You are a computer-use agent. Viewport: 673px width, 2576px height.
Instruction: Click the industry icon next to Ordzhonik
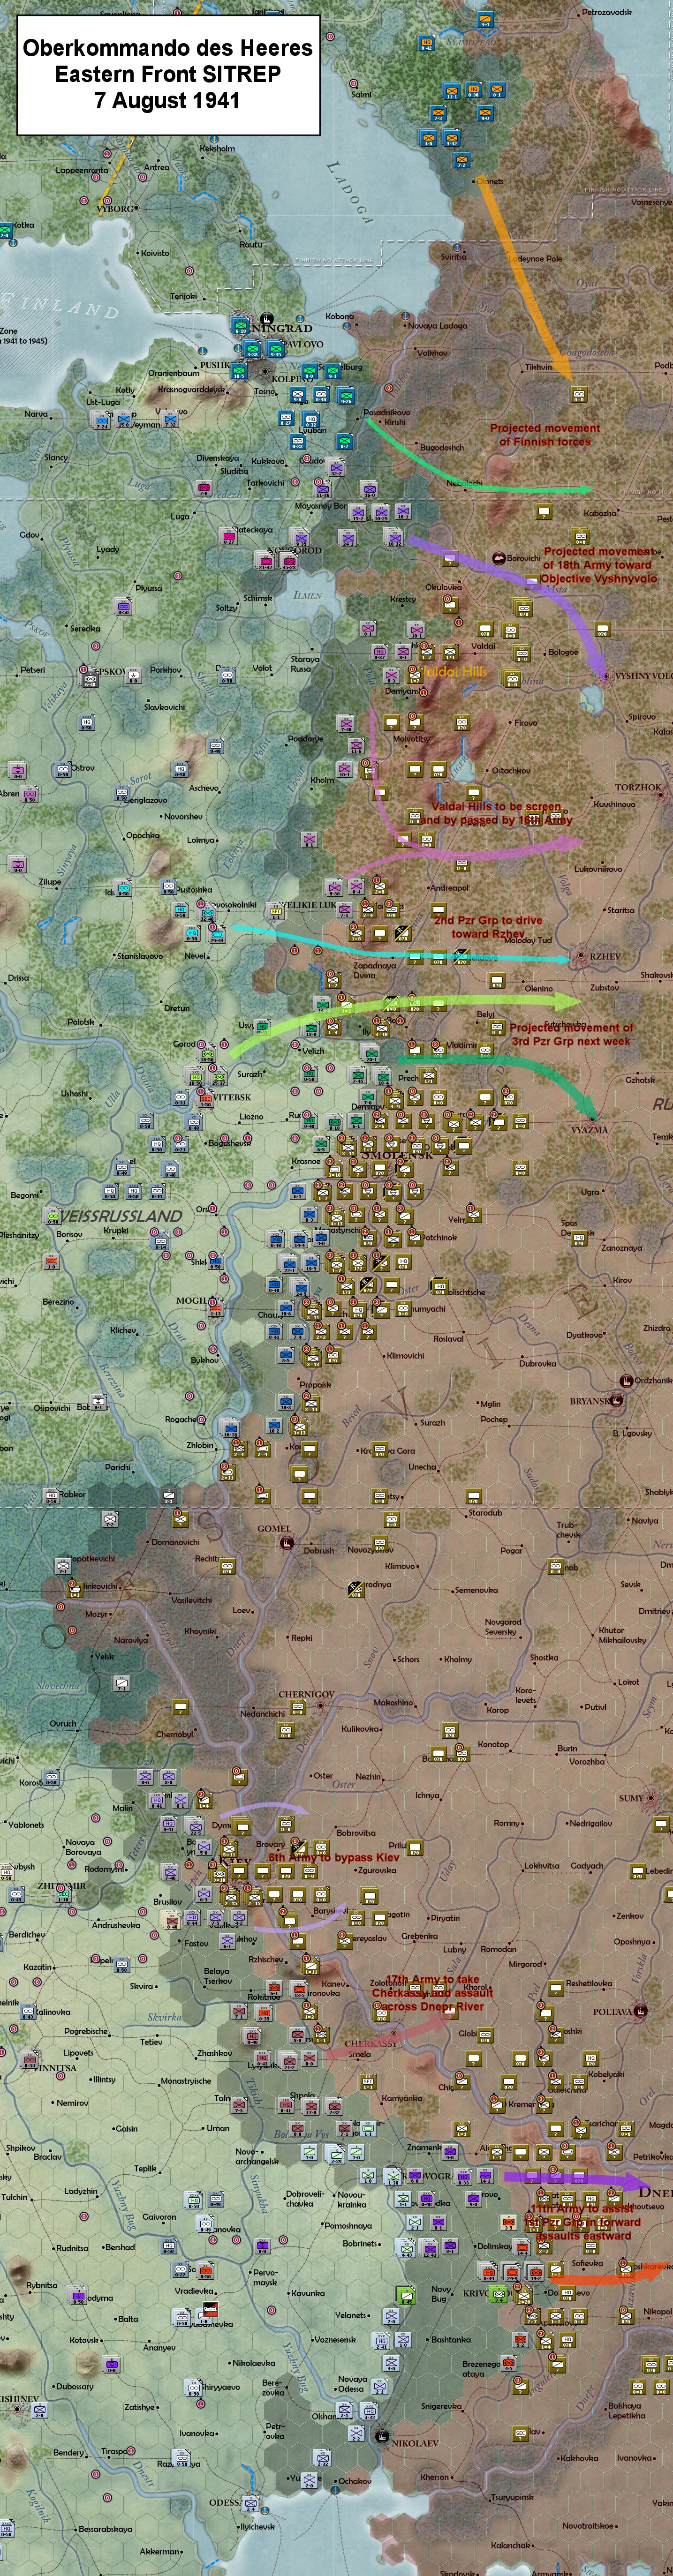[x=626, y=1380]
